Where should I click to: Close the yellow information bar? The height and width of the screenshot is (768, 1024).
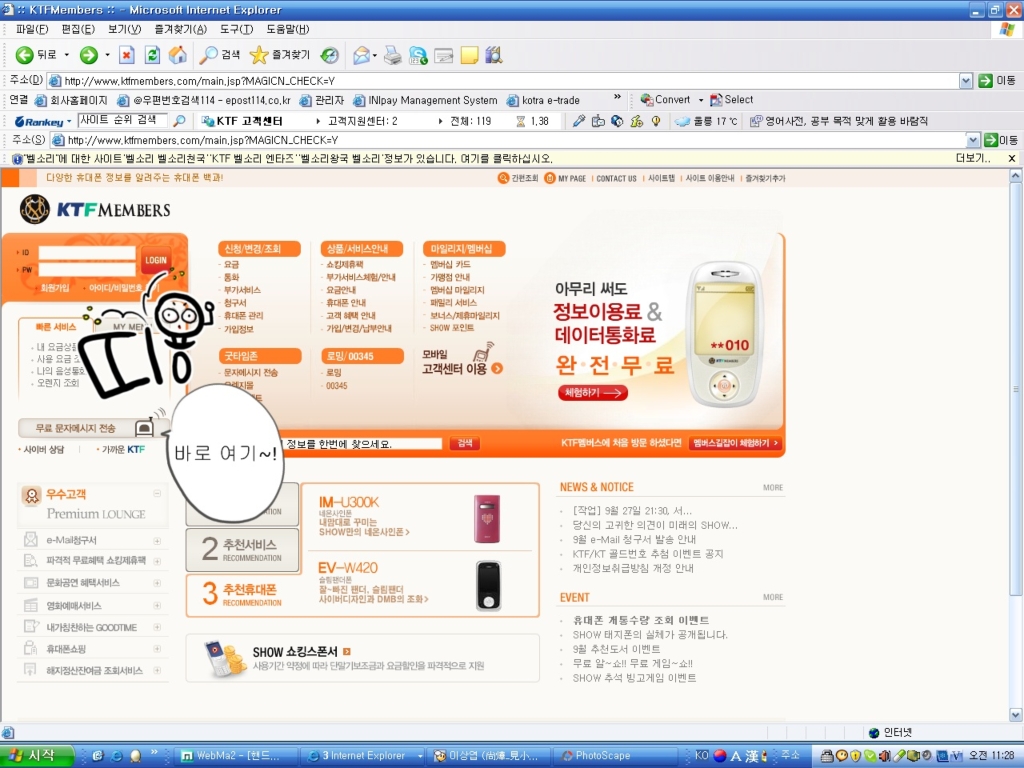pyautogui.click(x=1012, y=158)
